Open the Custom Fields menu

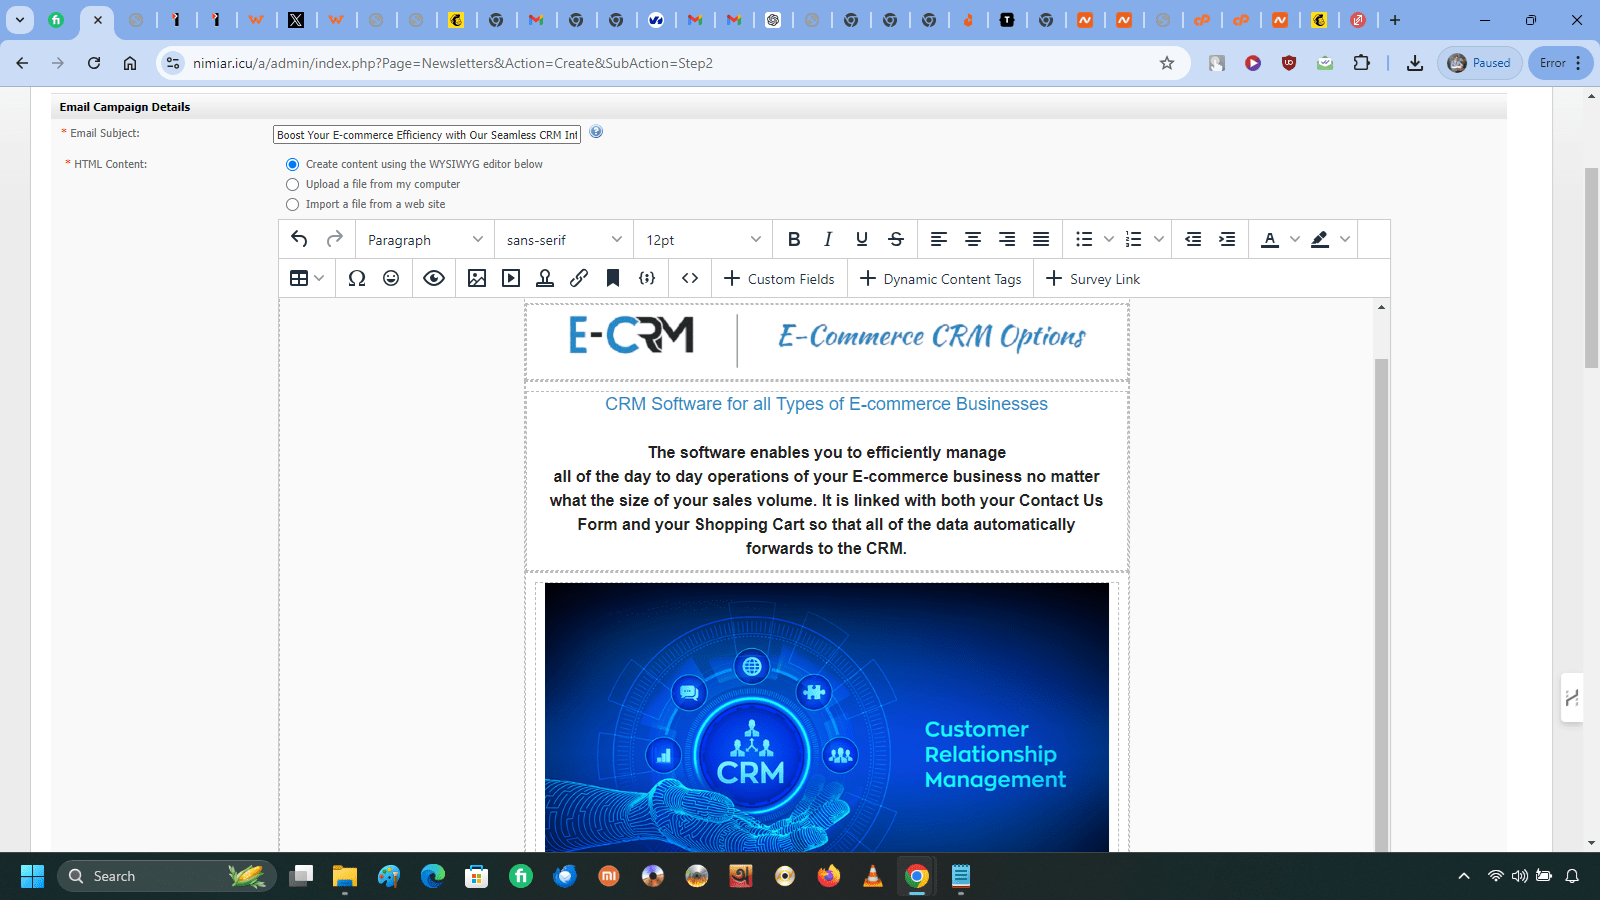[x=779, y=279]
